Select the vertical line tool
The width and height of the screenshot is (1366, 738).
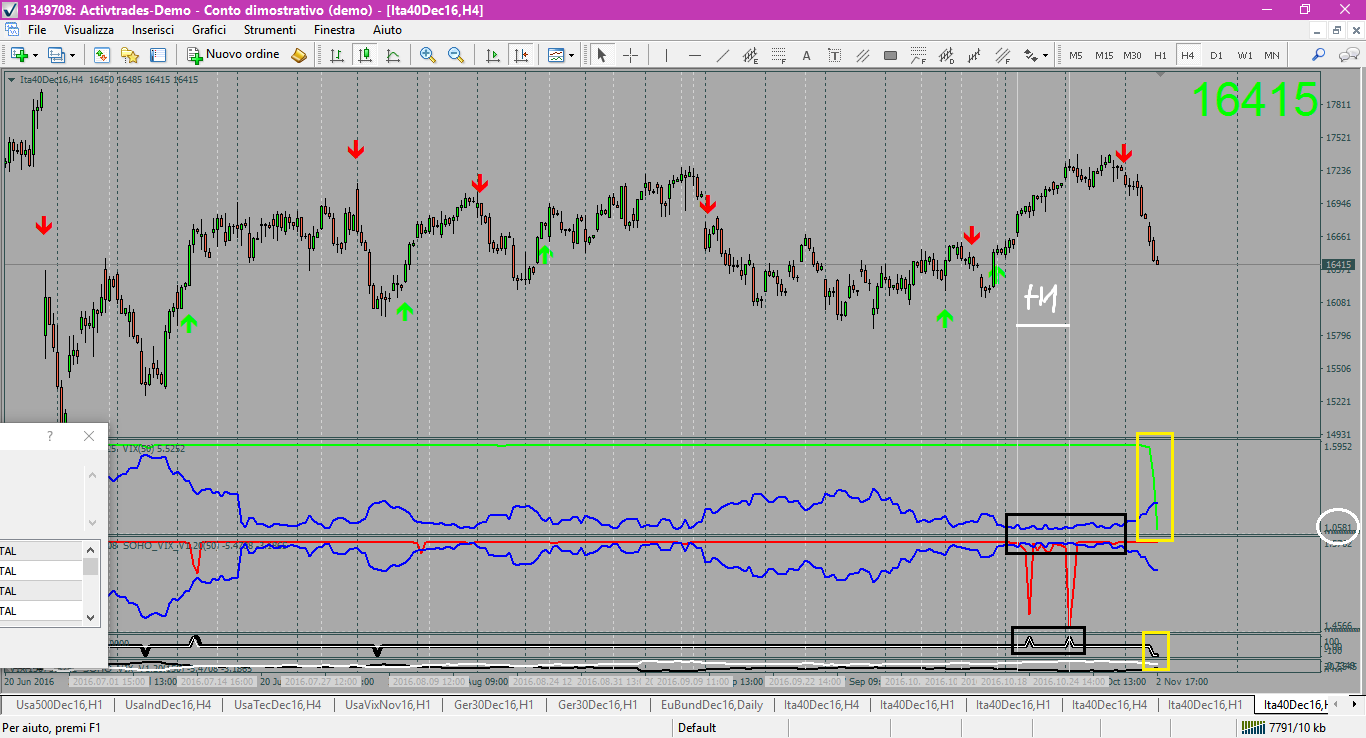[666, 55]
